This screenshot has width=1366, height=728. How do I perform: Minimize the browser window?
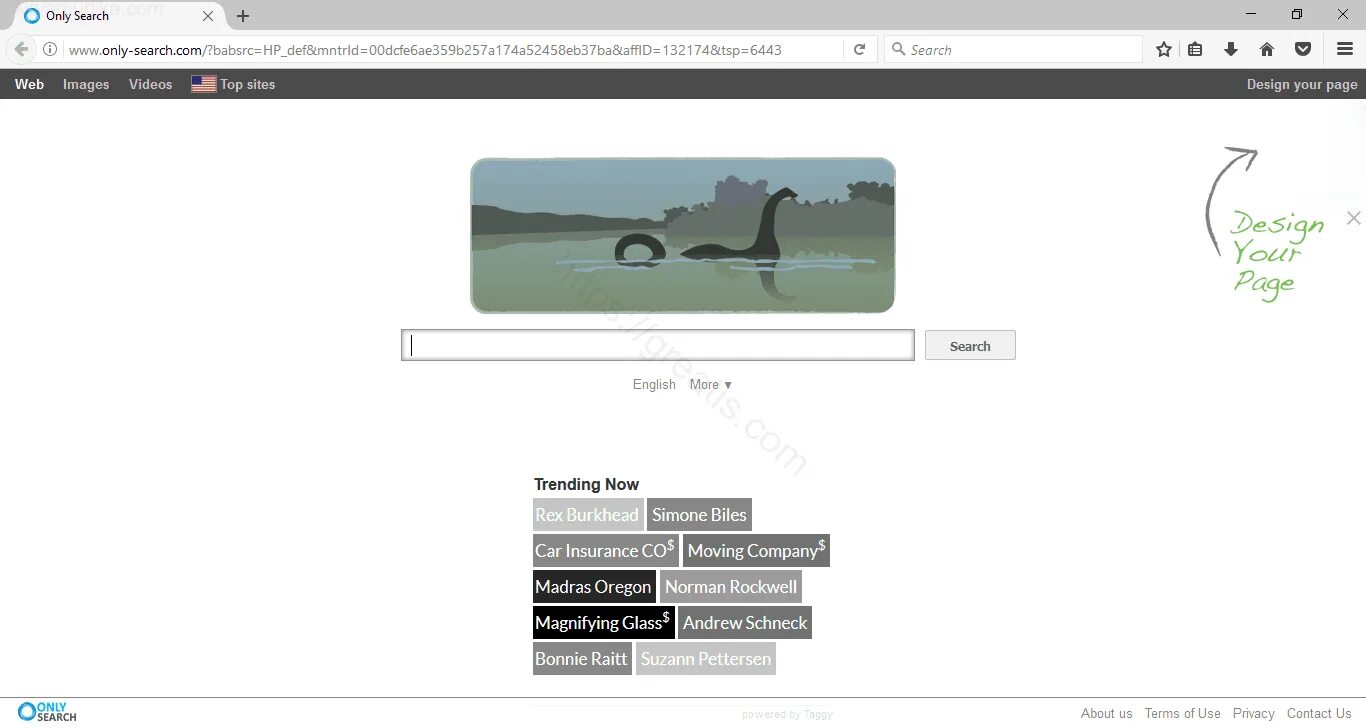coord(1251,14)
